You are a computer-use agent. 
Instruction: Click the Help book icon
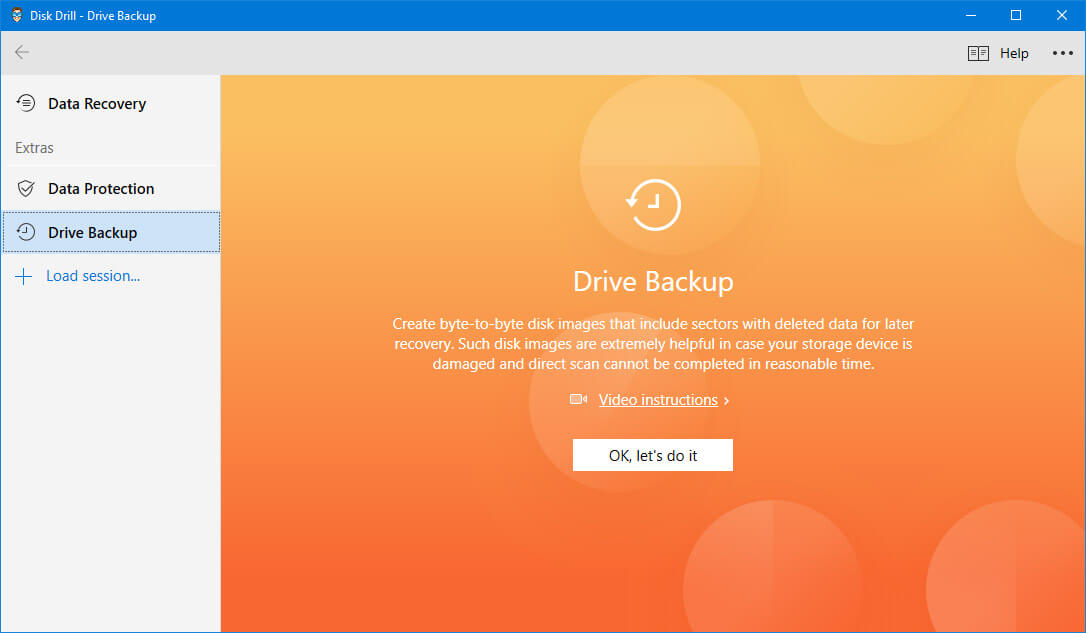[x=978, y=53]
